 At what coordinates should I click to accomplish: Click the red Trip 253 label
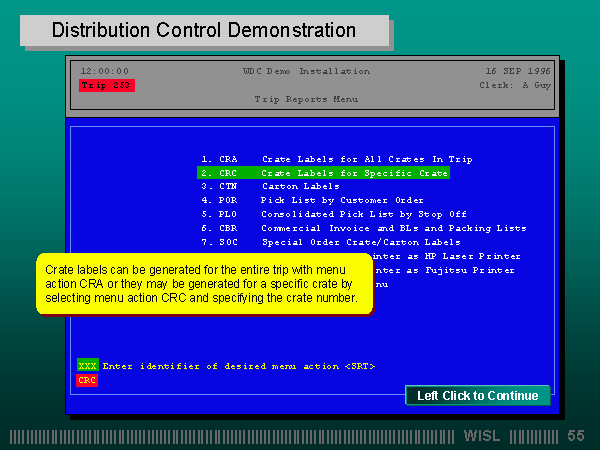pos(107,85)
